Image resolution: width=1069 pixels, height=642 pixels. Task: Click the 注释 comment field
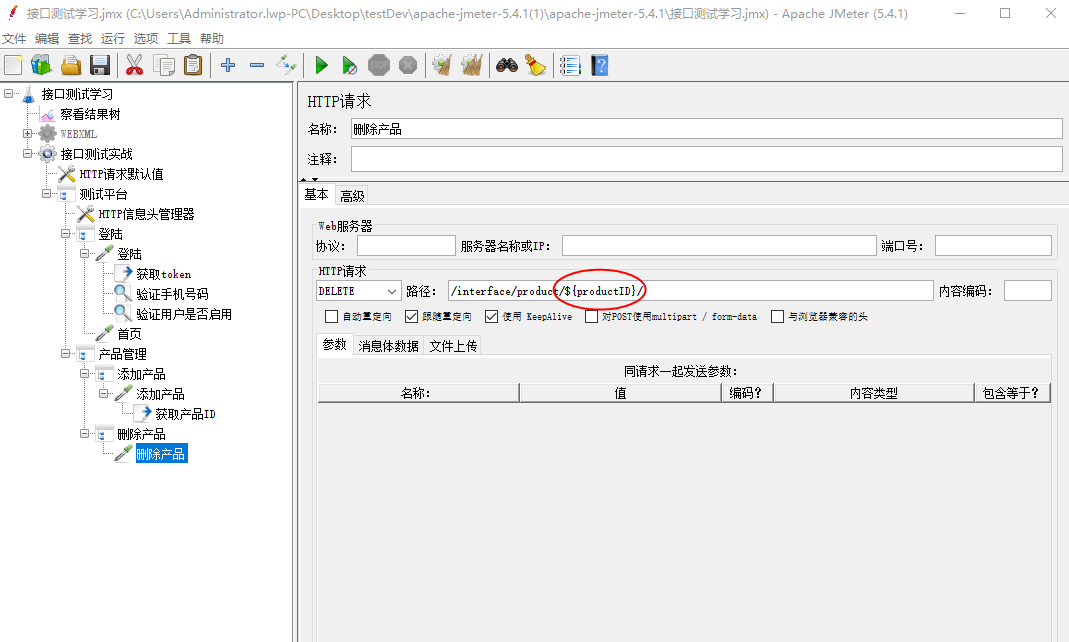click(706, 159)
